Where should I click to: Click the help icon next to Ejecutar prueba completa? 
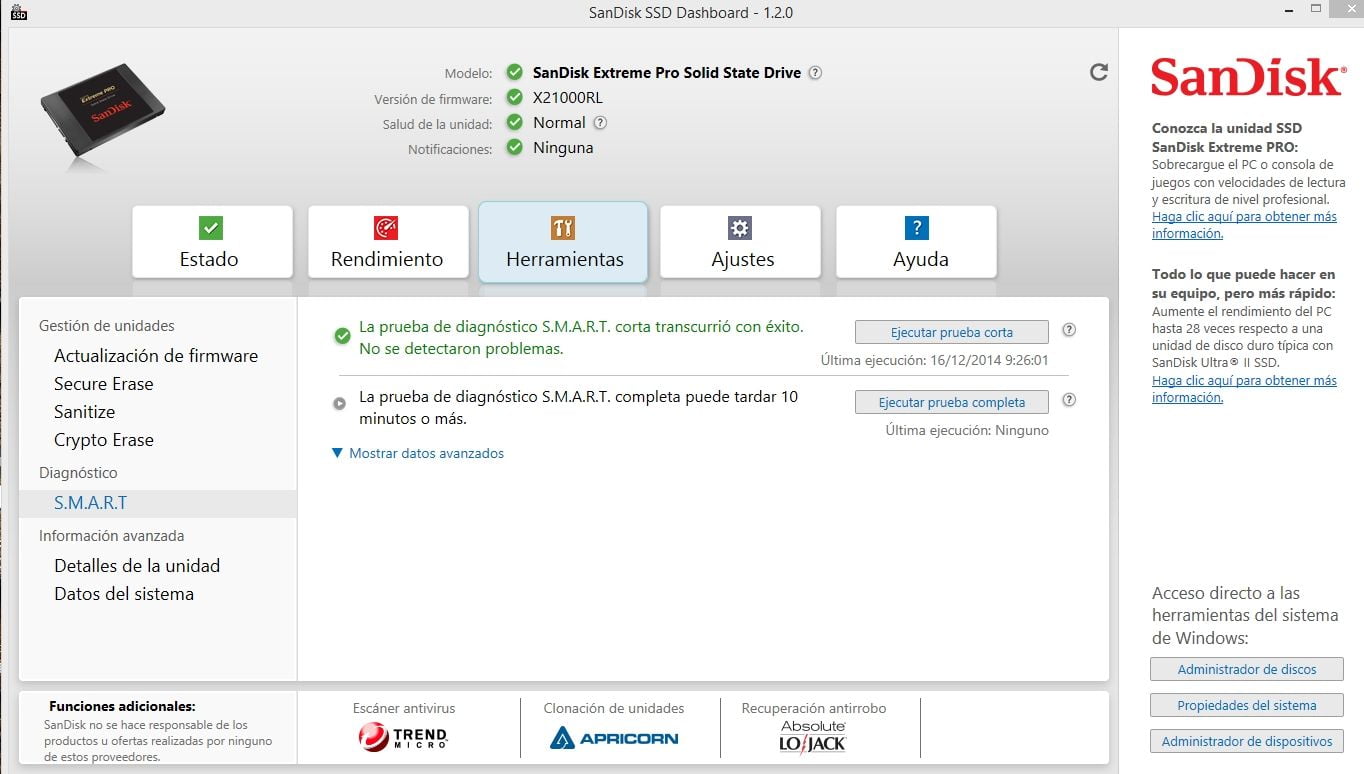click(1069, 400)
